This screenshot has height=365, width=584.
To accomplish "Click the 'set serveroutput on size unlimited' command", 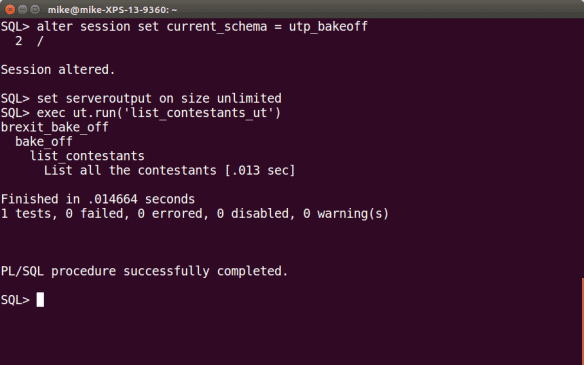I will tap(159, 98).
